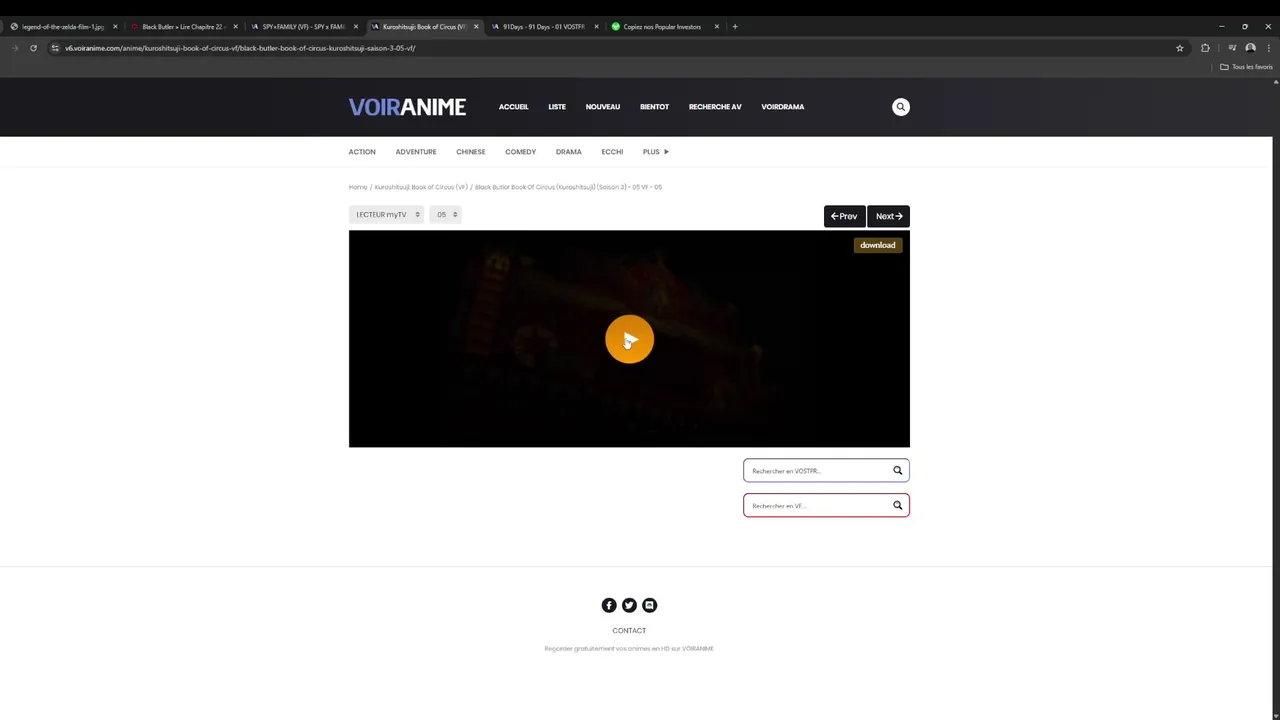Viewport: 1280px width, 720px height.
Task: View site information icon in address bar
Action: pos(54,48)
